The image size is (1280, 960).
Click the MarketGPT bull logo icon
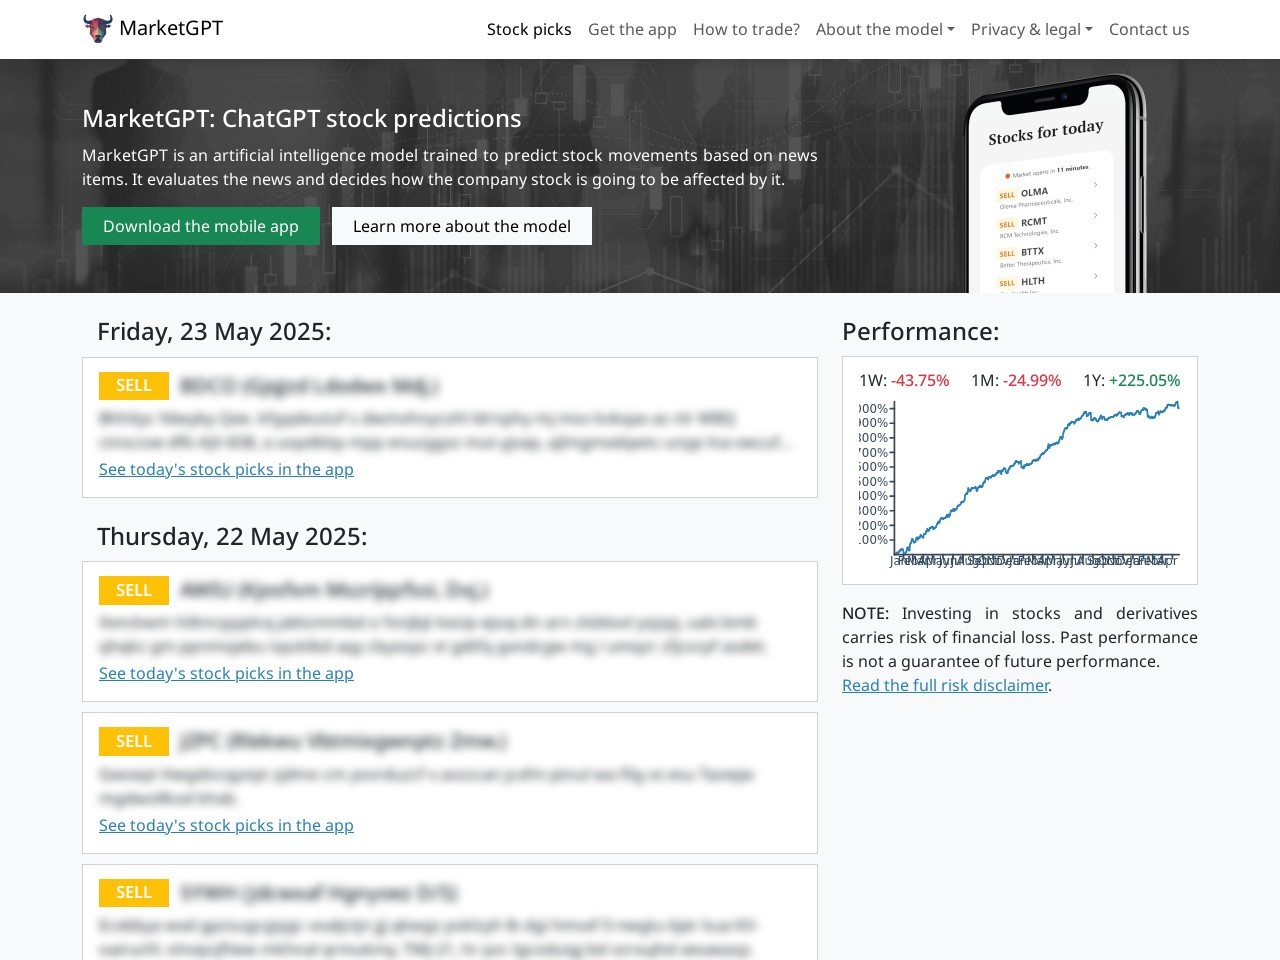[x=97, y=29]
